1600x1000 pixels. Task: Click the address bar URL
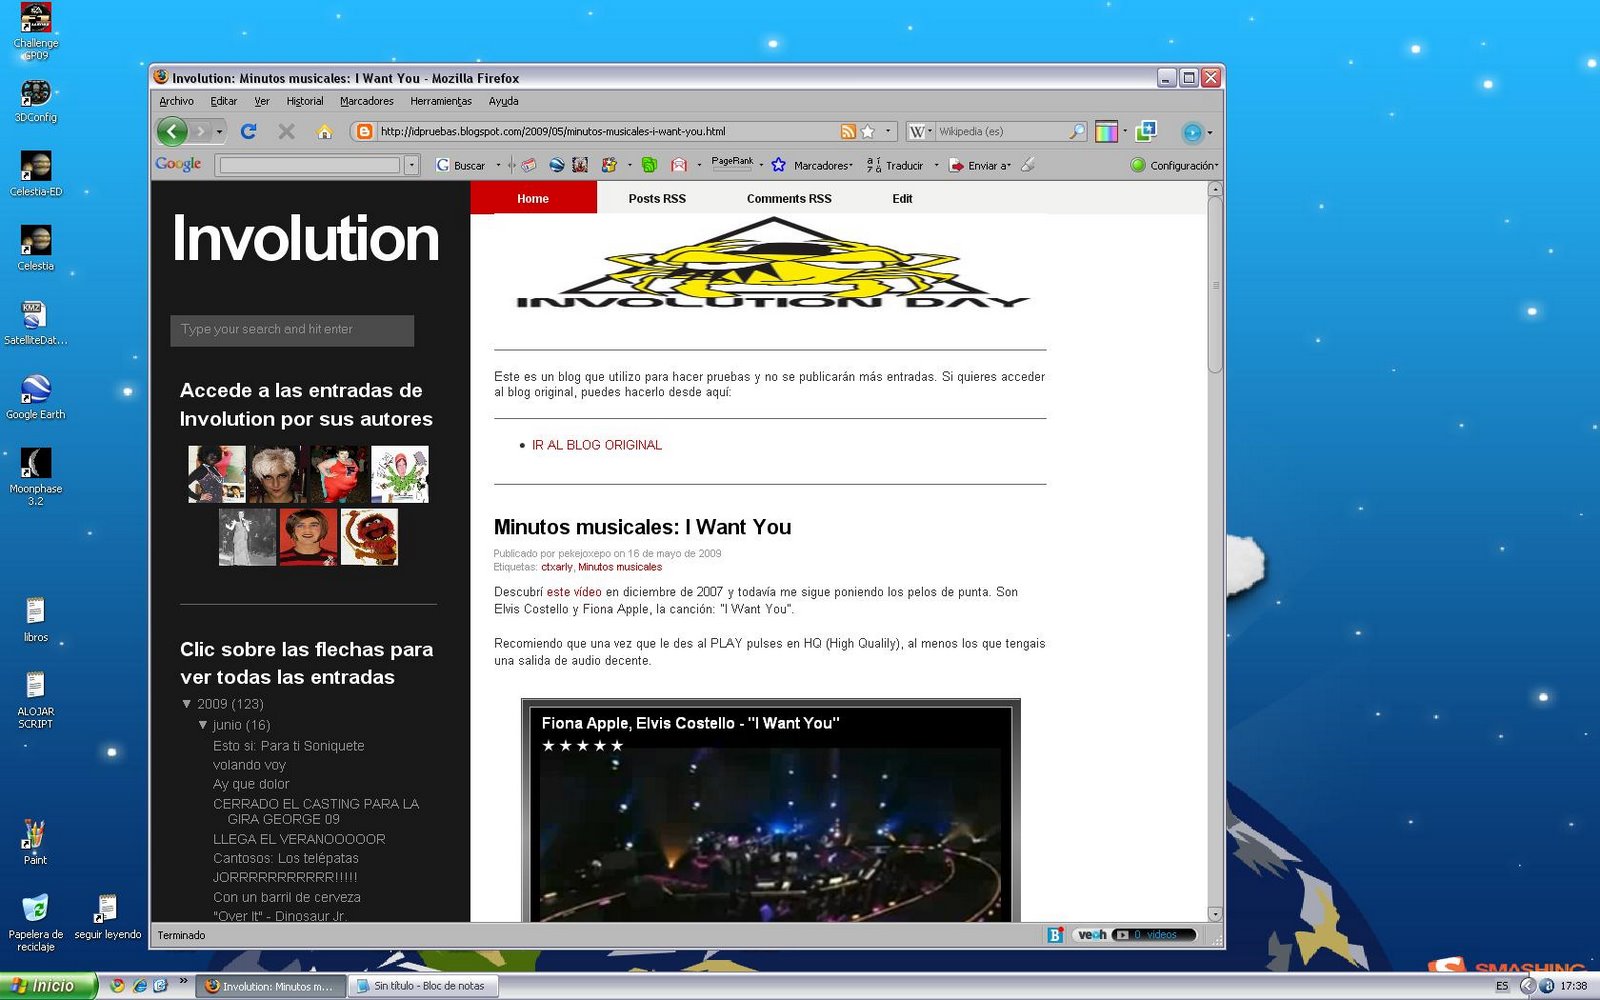[x=553, y=131]
